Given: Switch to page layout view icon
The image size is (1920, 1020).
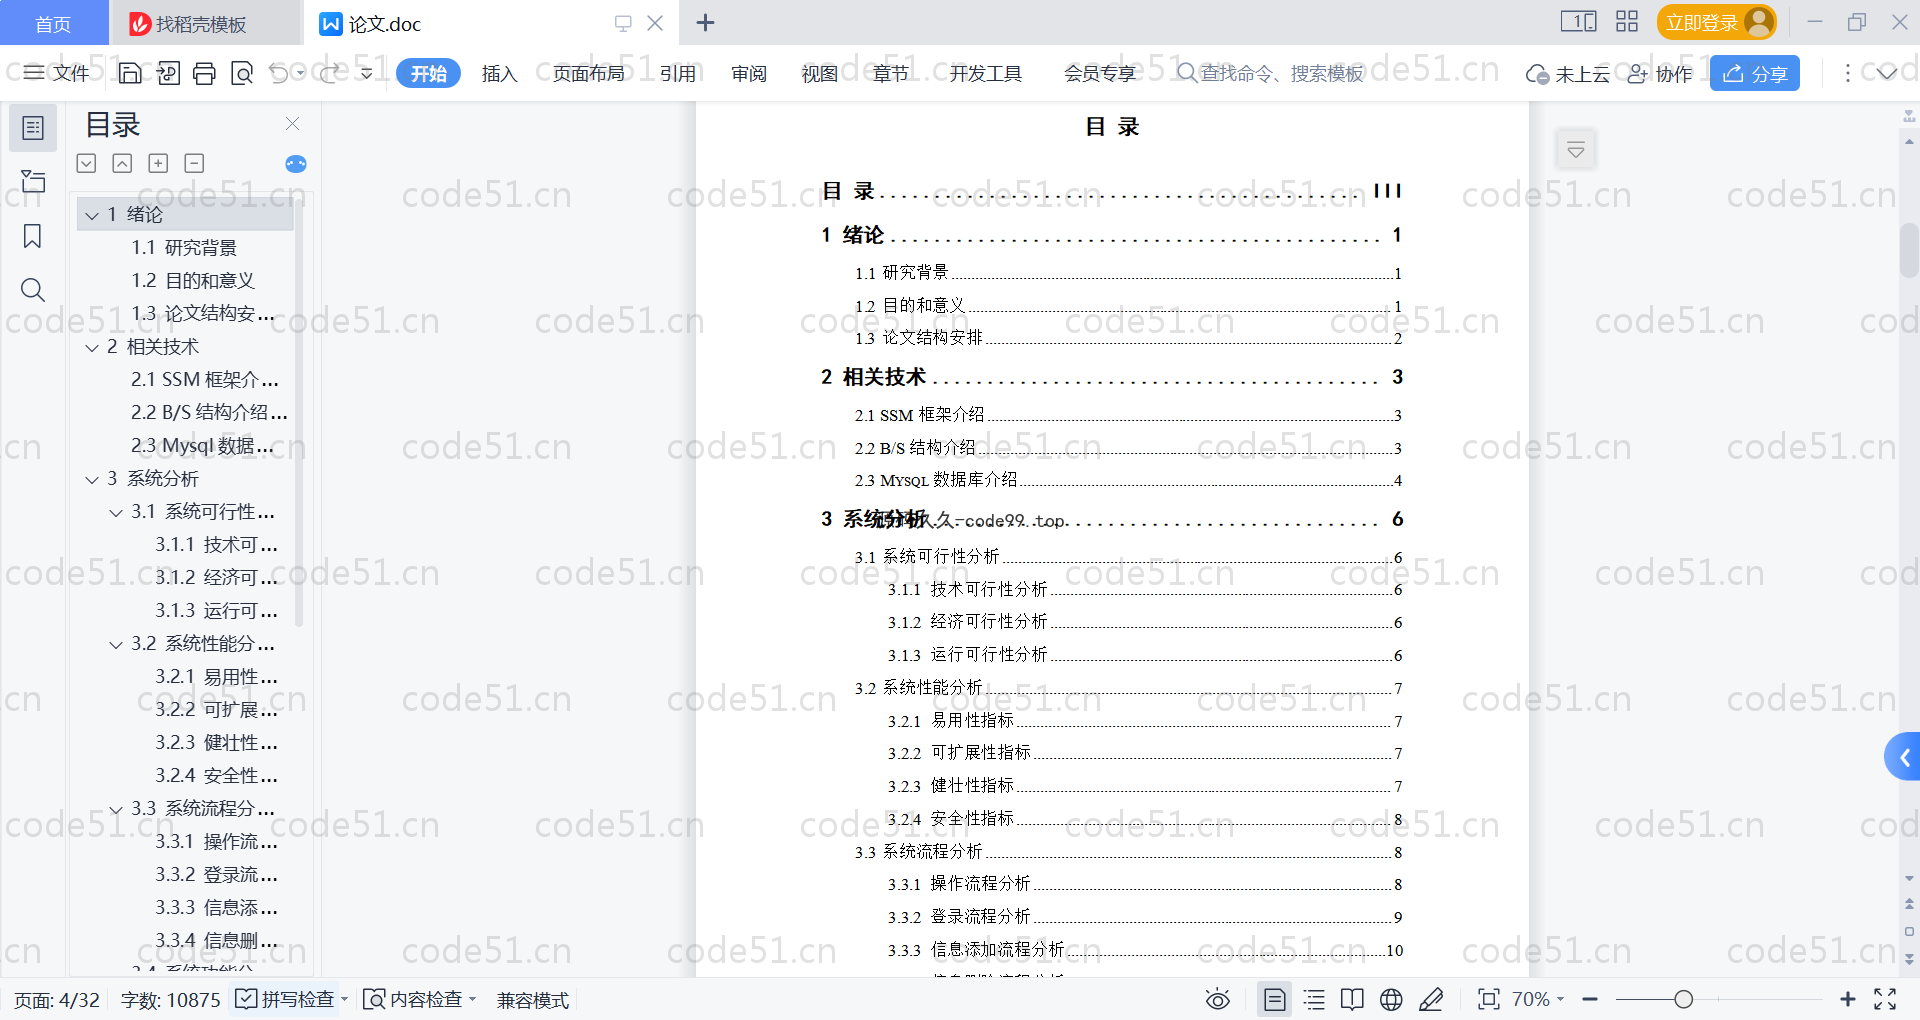Looking at the screenshot, I should click(1275, 999).
